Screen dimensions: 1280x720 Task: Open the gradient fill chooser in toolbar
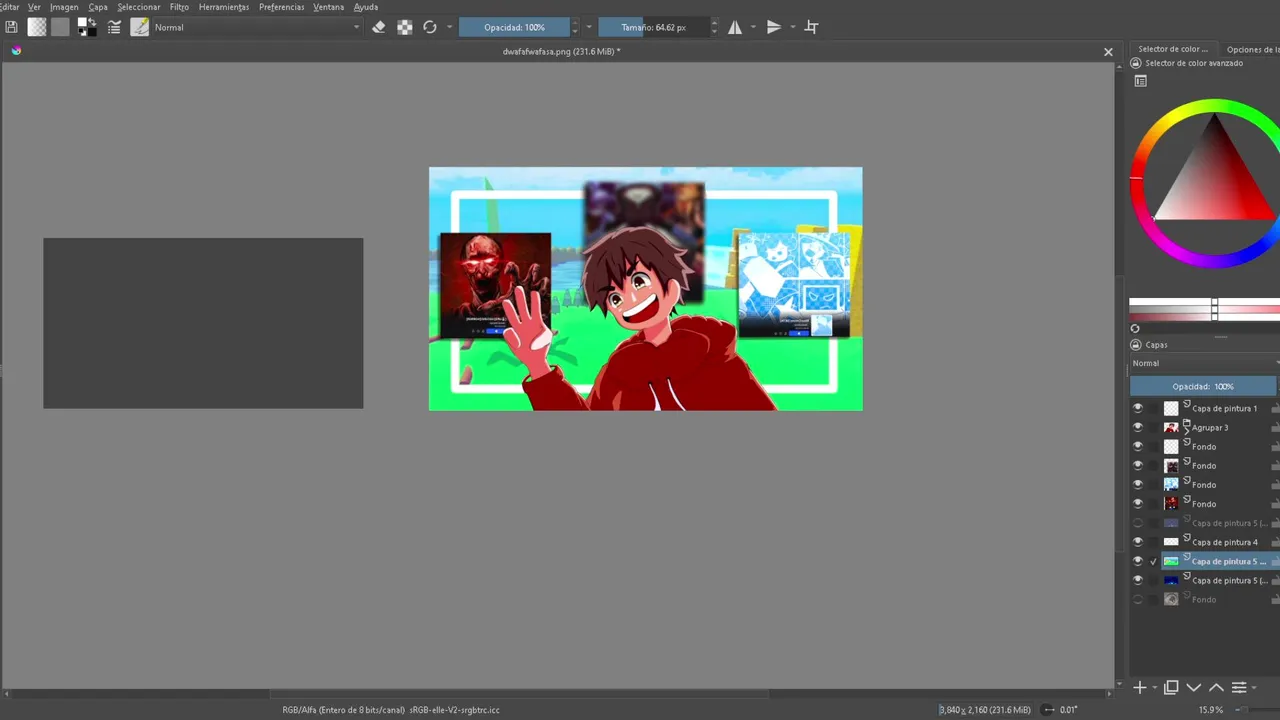pyautogui.click(x=37, y=27)
